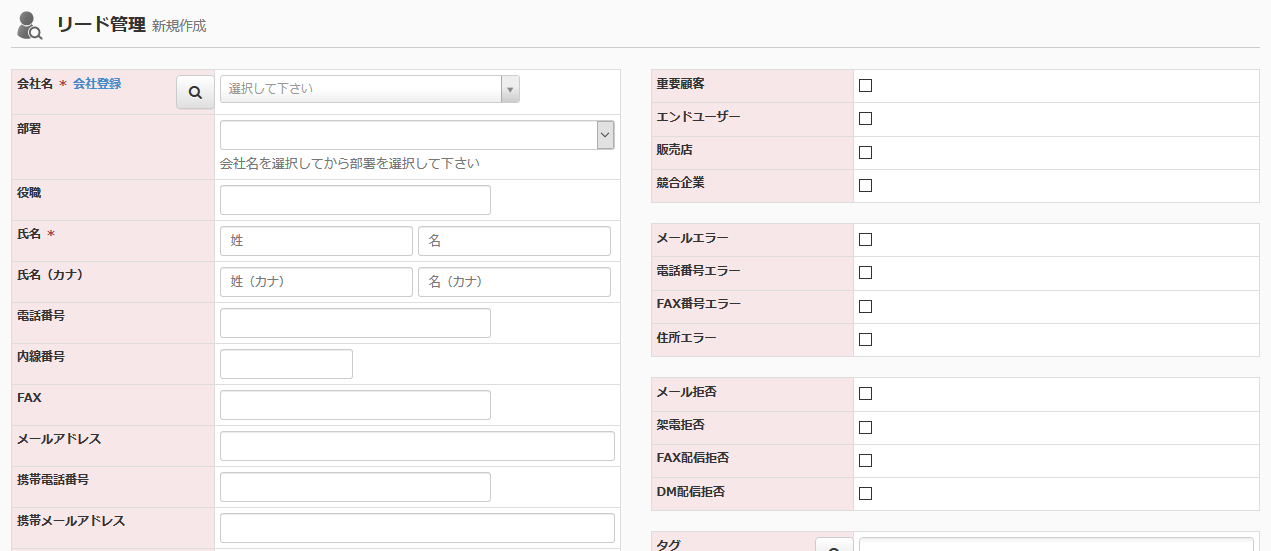Check the 重要顧客 checkbox

click(x=866, y=86)
